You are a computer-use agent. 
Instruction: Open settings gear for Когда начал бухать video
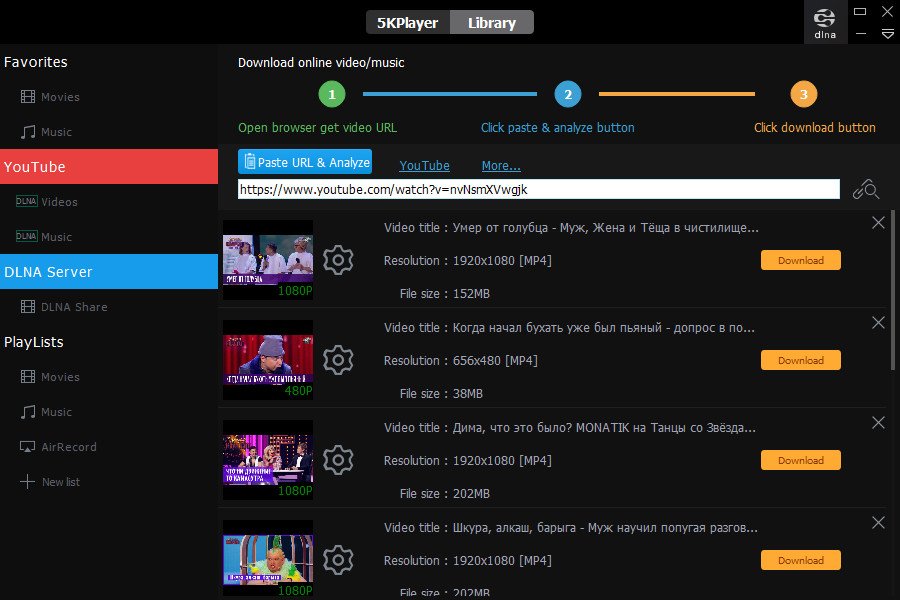point(338,360)
